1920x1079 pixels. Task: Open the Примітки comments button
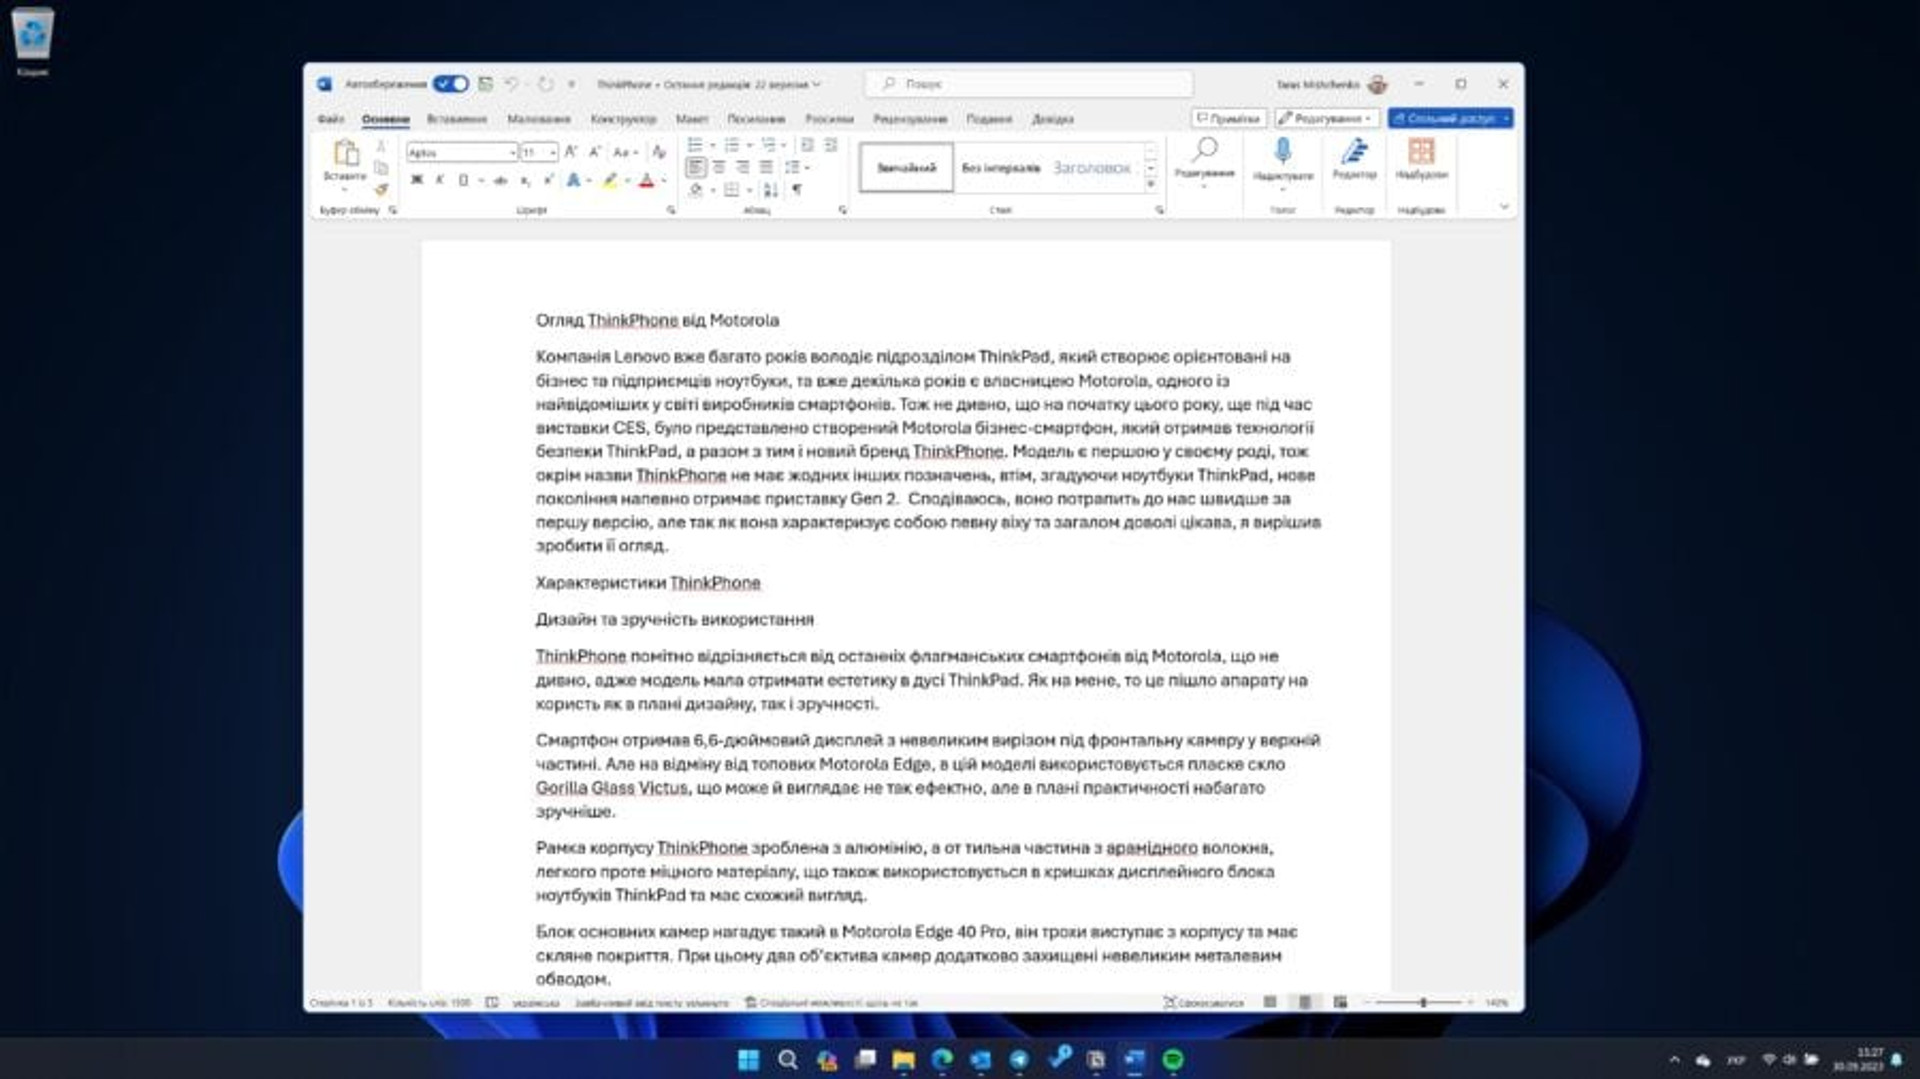click(1228, 118)
